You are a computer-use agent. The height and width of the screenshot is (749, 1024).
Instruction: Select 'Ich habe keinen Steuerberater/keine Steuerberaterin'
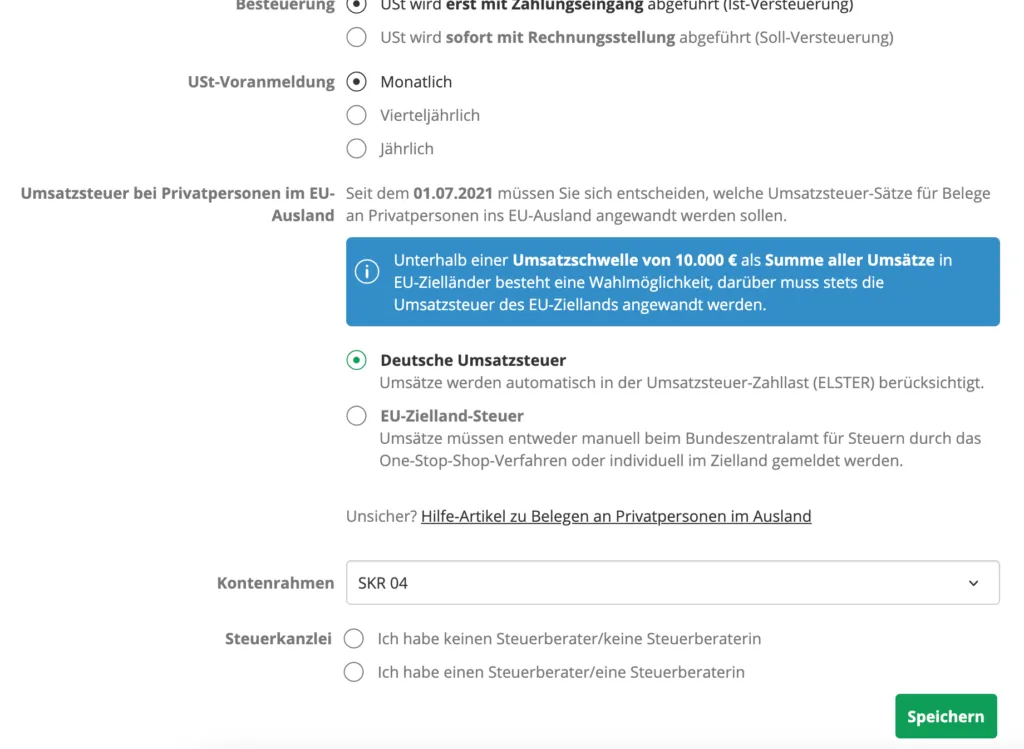[353, 638]
